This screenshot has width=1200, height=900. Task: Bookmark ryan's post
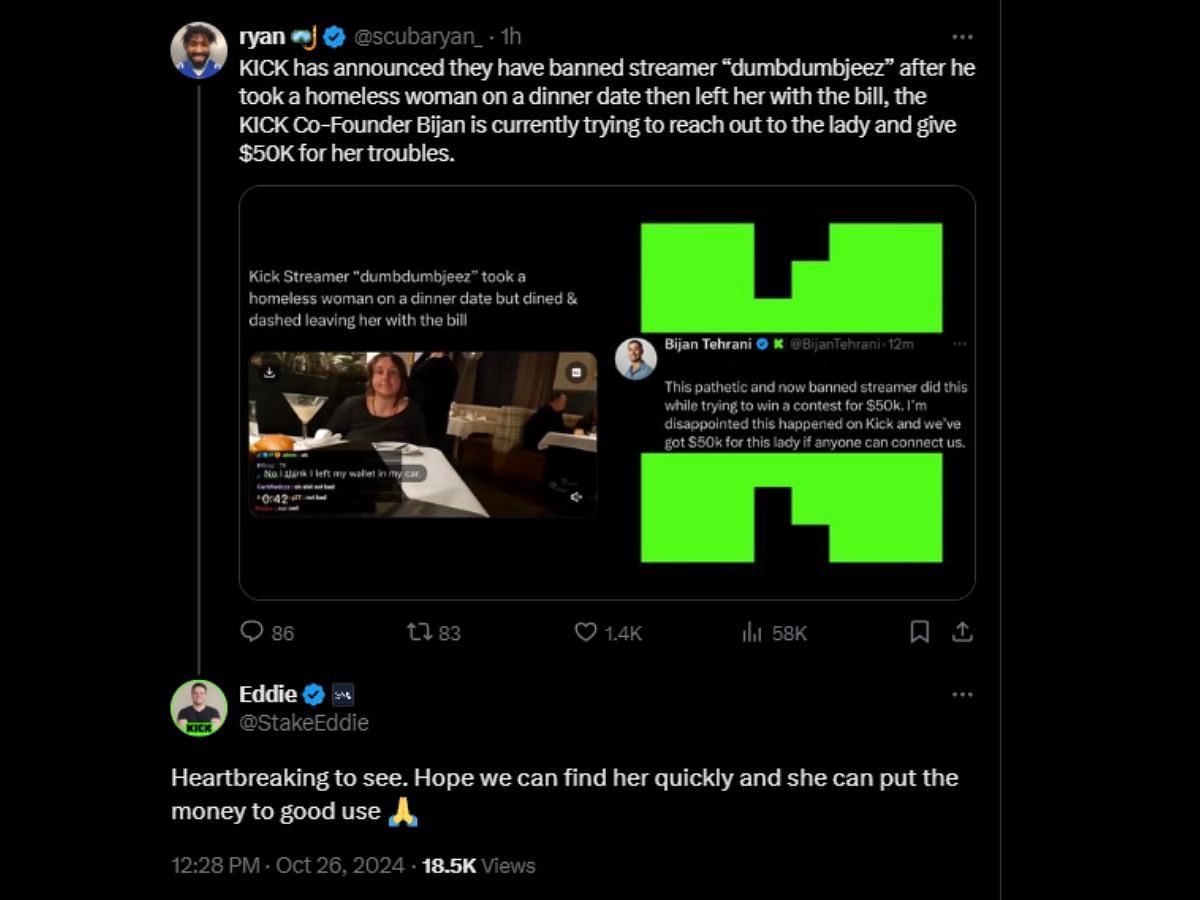click(x=919, y=632)
